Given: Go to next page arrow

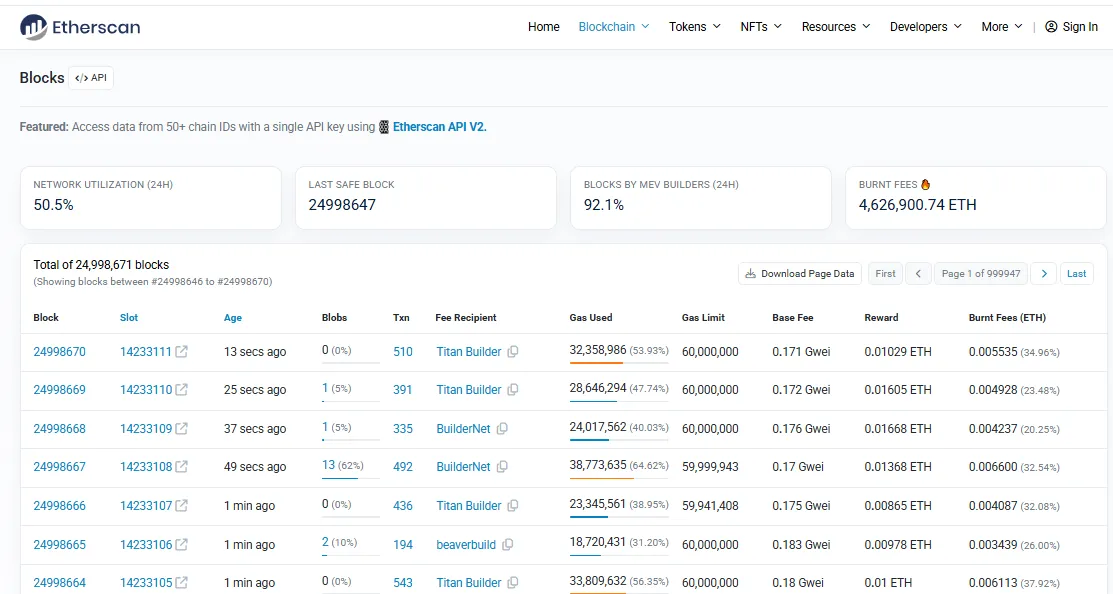Looking at the screenshot, I should [x=1043, y=273].
